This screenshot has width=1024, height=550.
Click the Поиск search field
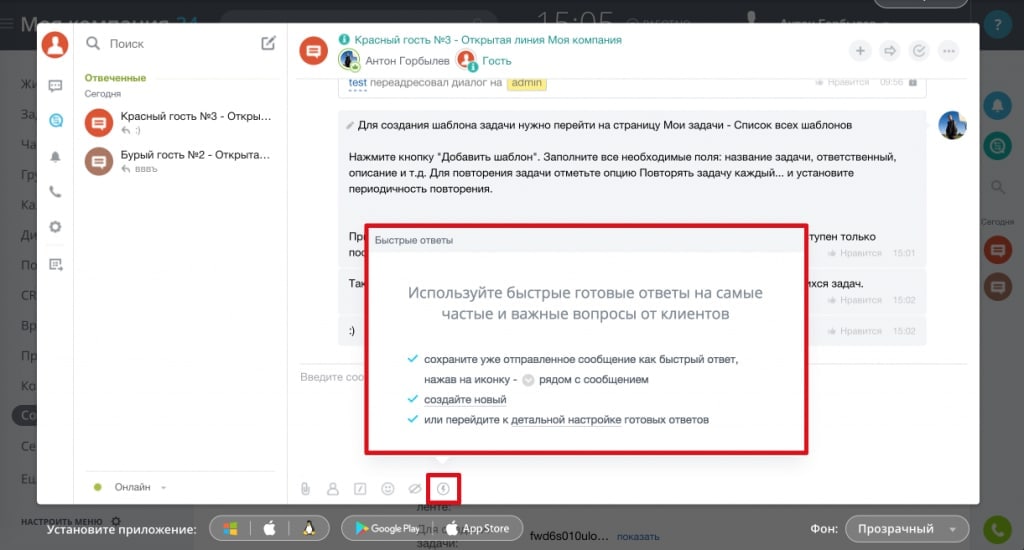click(170, 44)
